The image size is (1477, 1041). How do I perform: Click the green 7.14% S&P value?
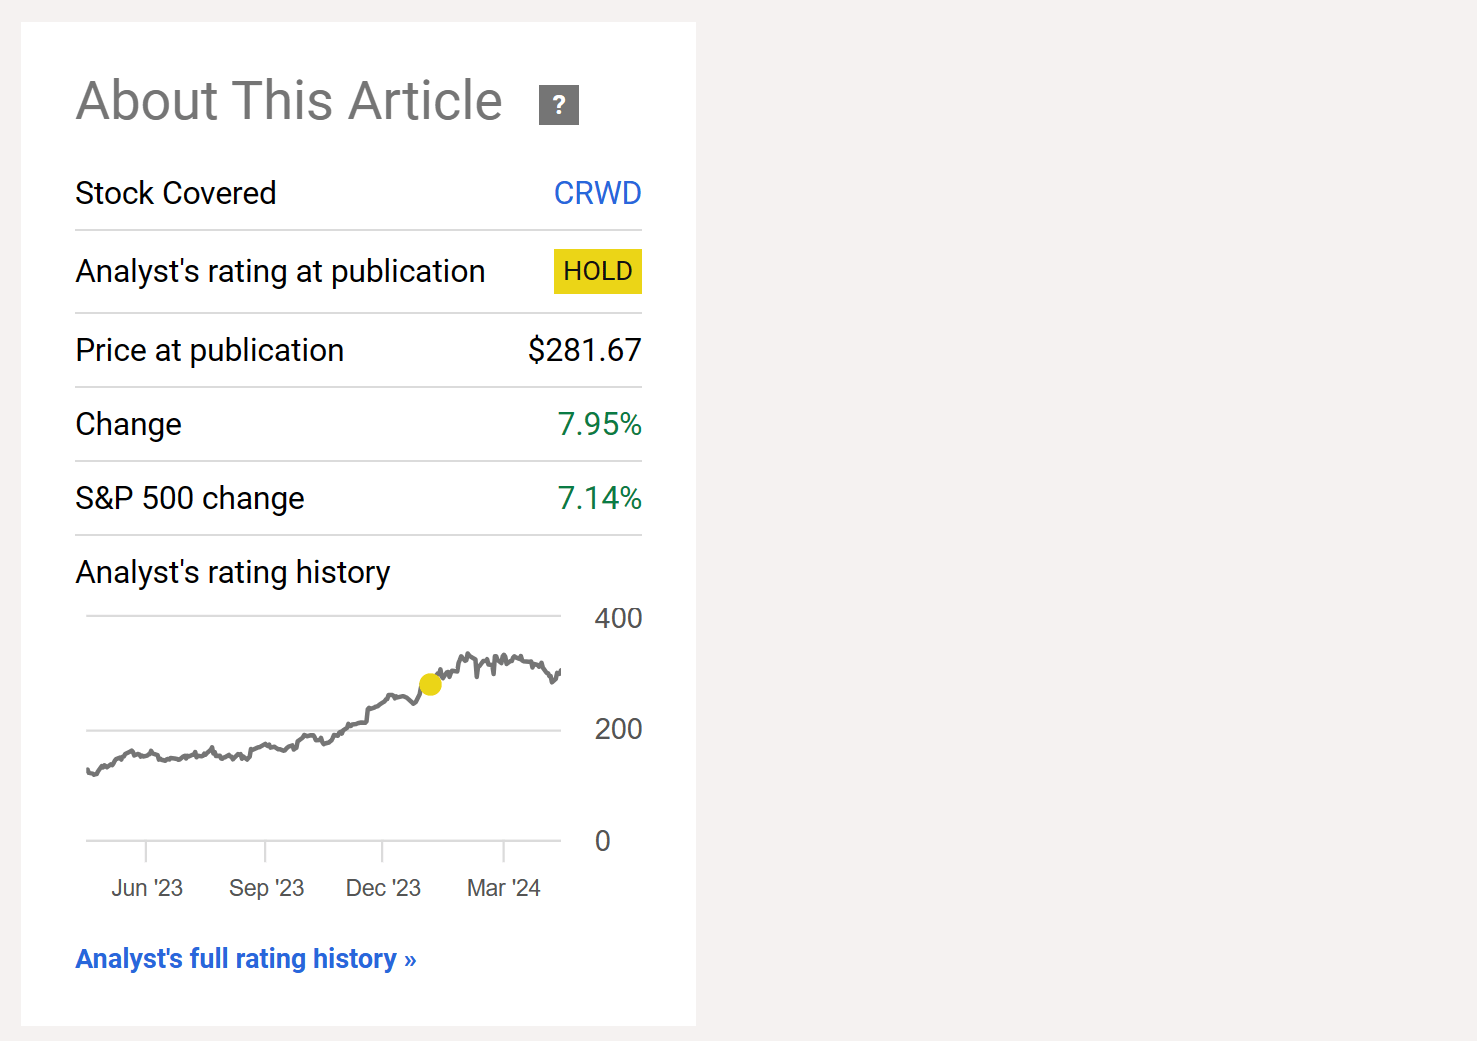coord(599,498)
